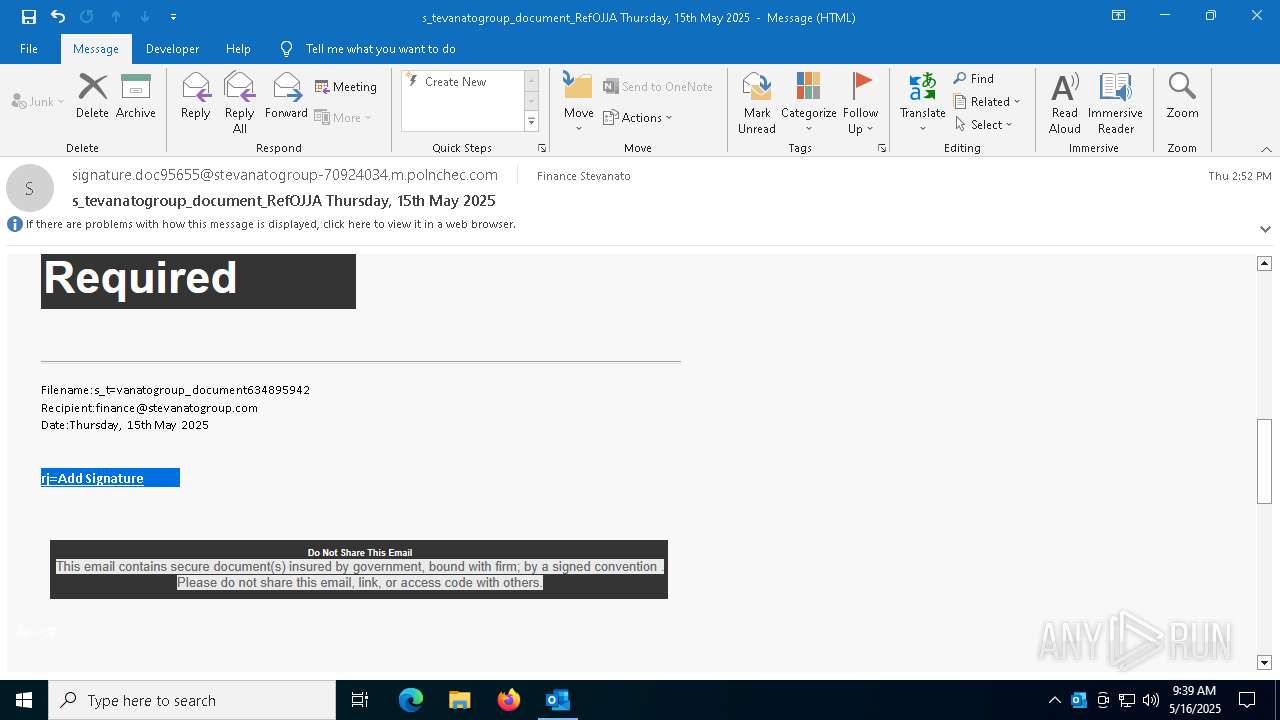Click the vertical scrollbar thumb

coord(1264,461)
